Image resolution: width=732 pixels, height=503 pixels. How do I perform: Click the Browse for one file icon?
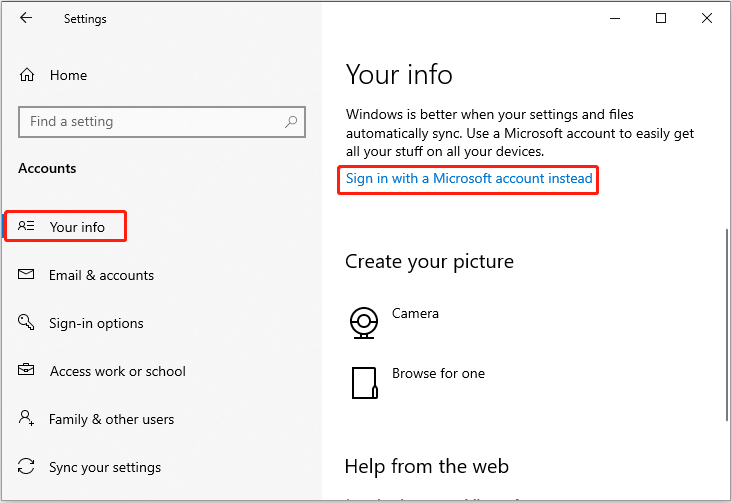(364, 383)
